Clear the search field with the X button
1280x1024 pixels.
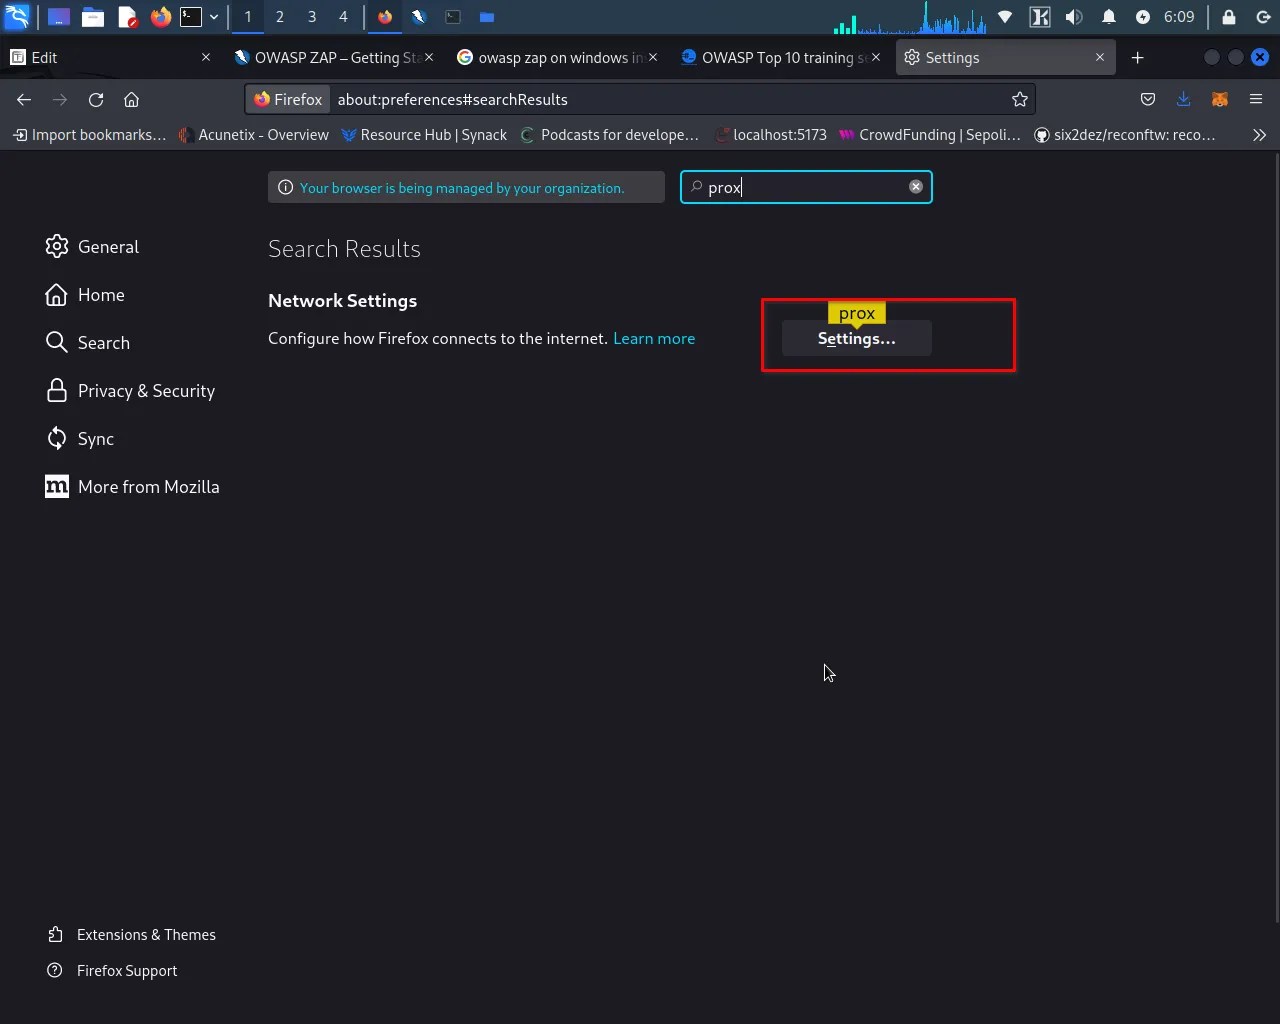pyautogui.click(x=915, y=186)
